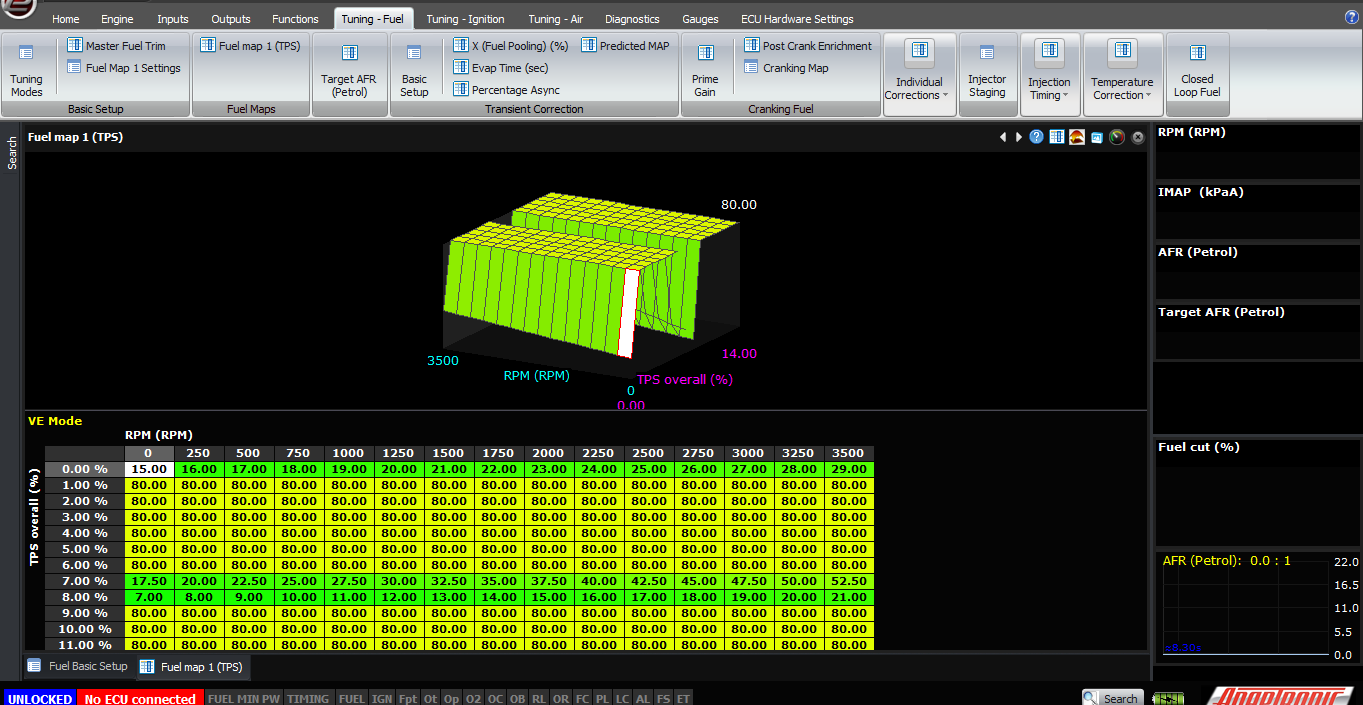Click the 2000 RPM column header
1363x705 pixels.
[548, 453]
